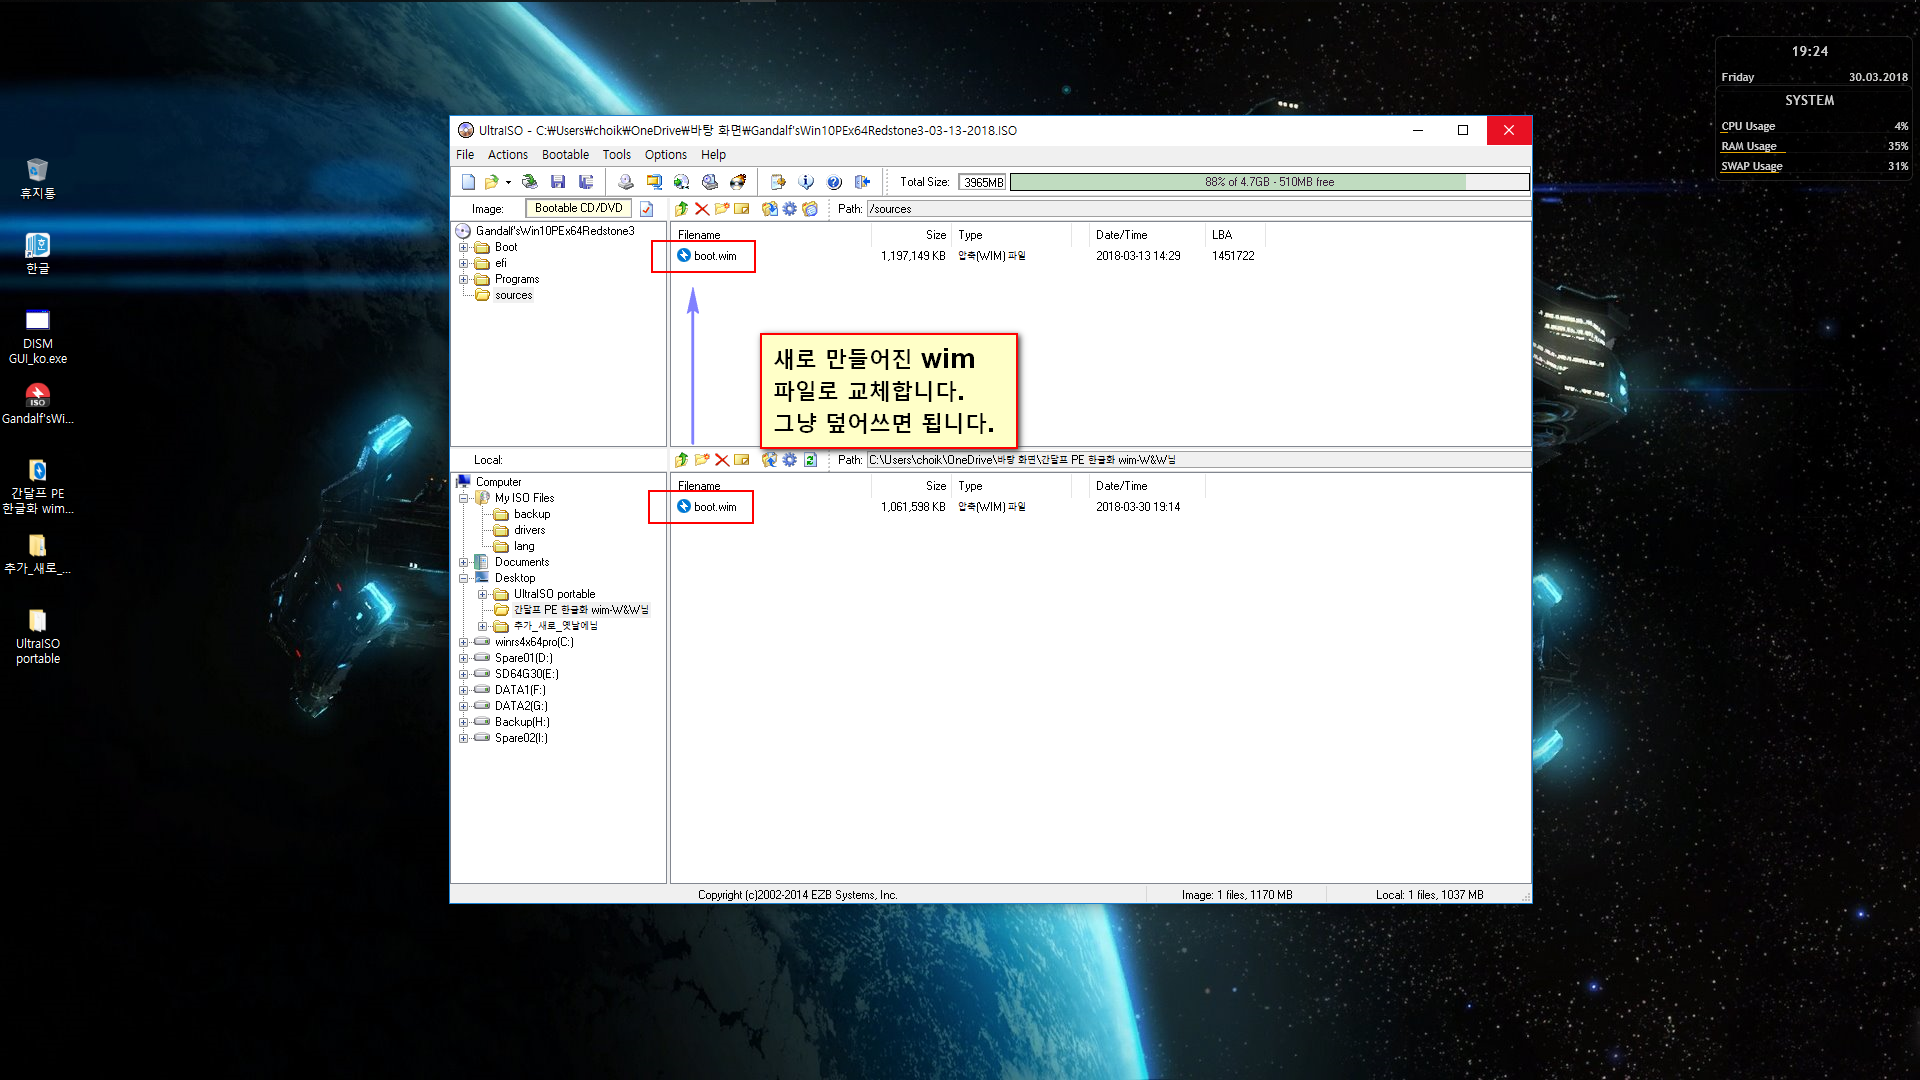Viewport: 1920px width, 1080px height.
Task: Click the Mount to Virtual Drive icon
Action: tap(710, 182)
